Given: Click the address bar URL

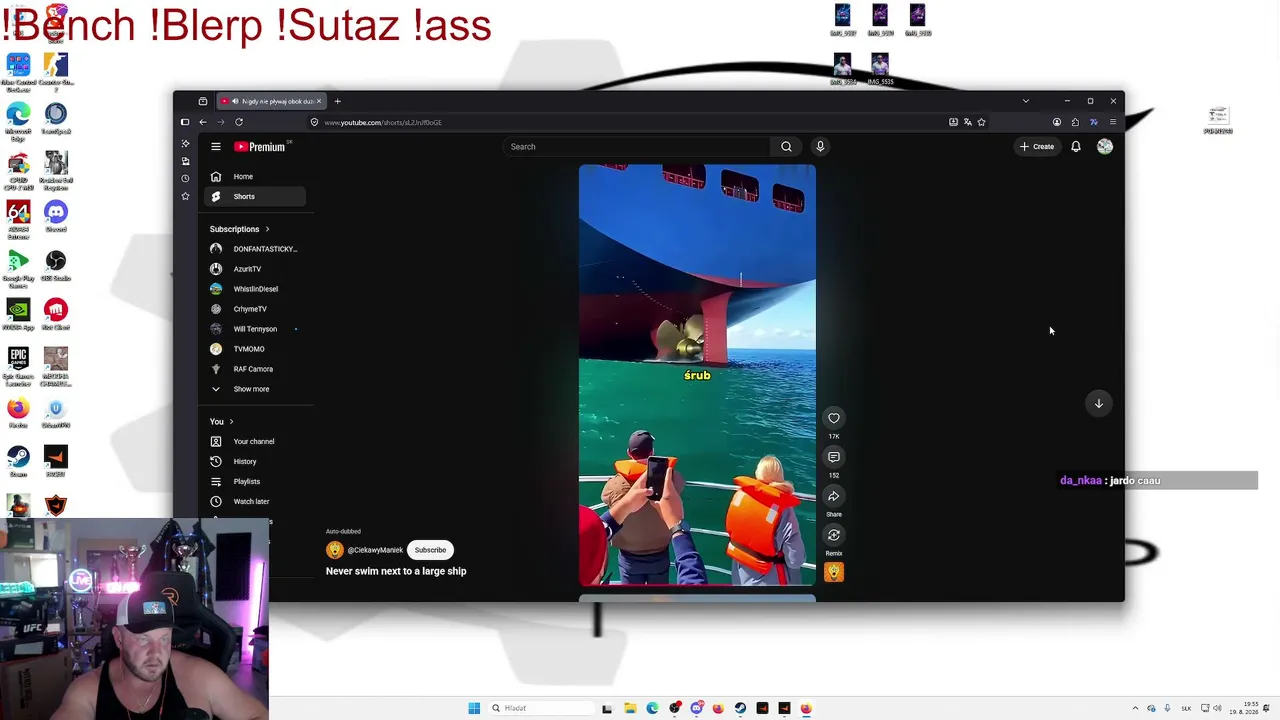Looking at the screenshot, I should click(x=383, y=122).
